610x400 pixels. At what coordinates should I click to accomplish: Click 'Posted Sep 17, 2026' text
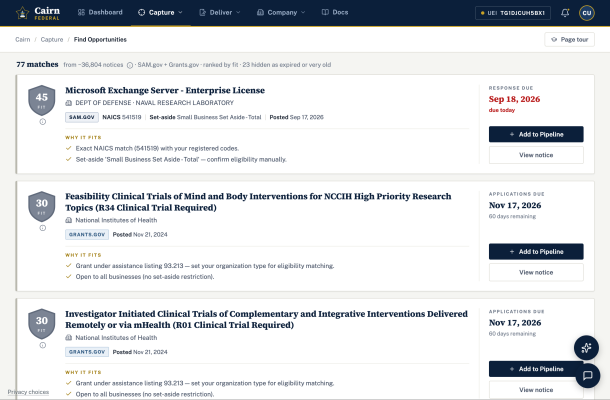tap(296, 117)
